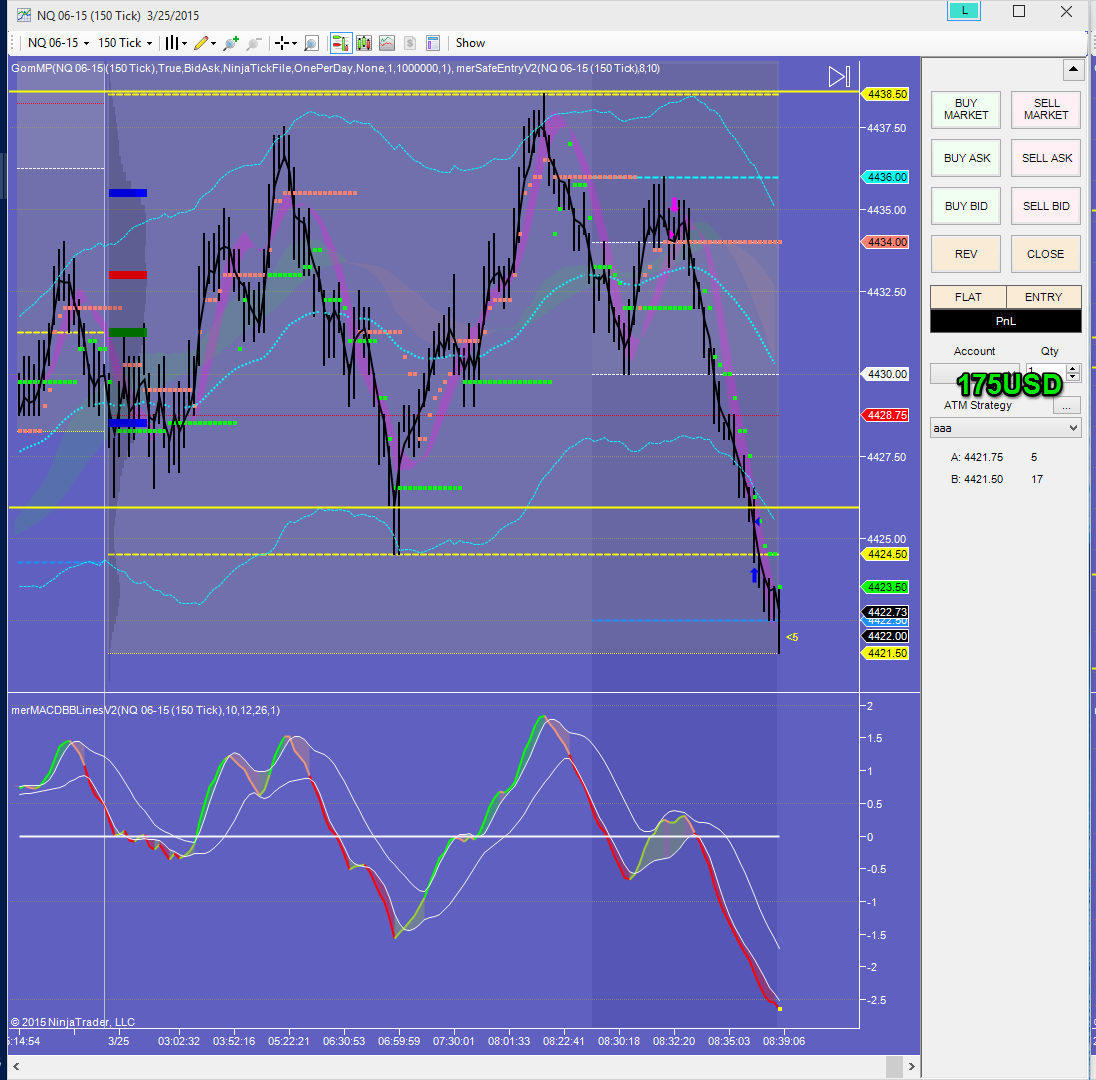The image size is (1096, 1080).
Task: Open the strategies dollar icon
Action: (410, 43)
